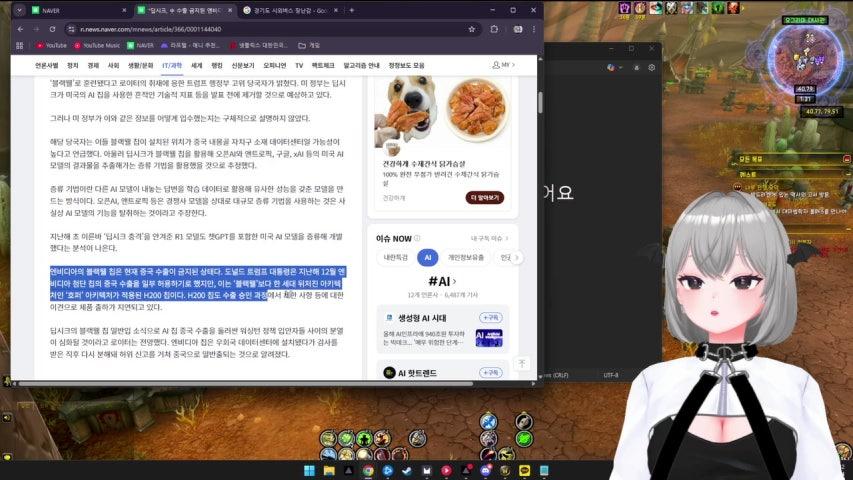
Task: Open the 이슈 NOW info icon
Action: (417, 238)
